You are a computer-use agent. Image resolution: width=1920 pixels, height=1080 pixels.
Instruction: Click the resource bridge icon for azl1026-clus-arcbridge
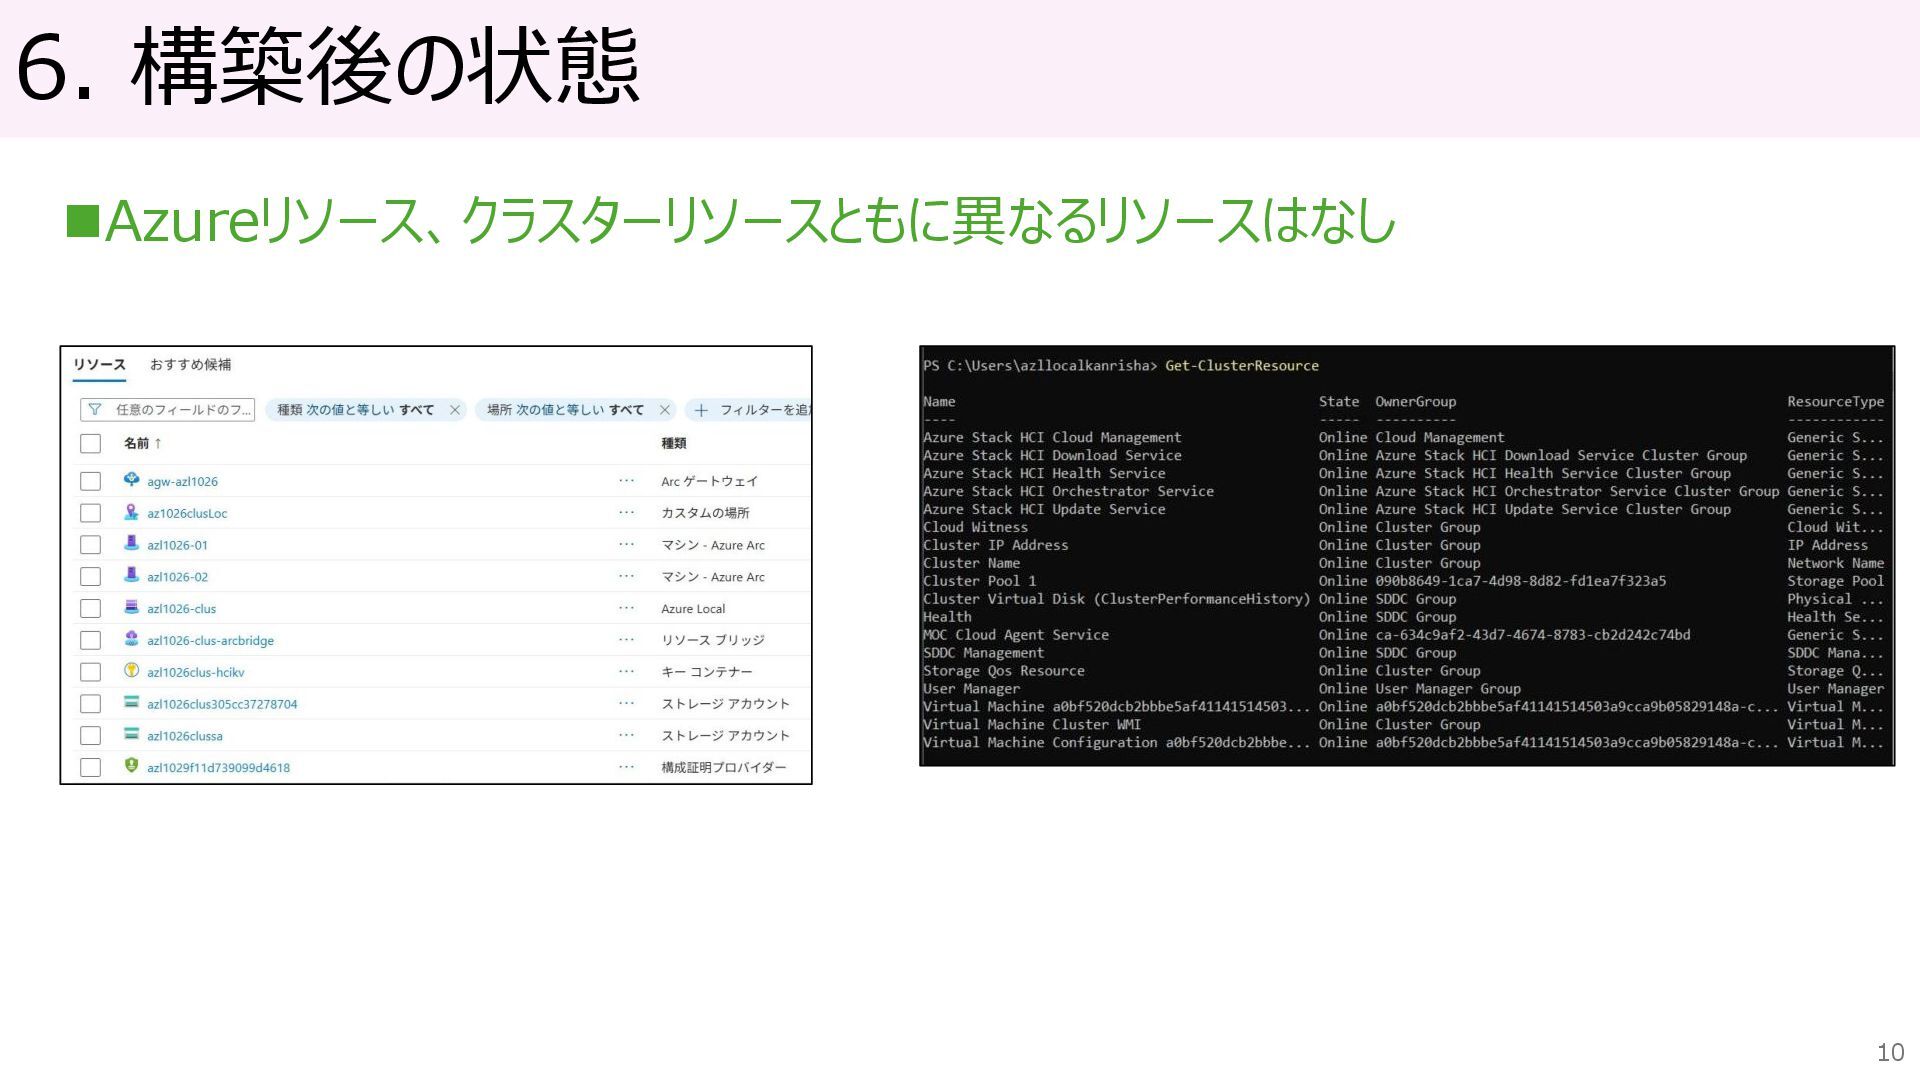click(131, 639)
